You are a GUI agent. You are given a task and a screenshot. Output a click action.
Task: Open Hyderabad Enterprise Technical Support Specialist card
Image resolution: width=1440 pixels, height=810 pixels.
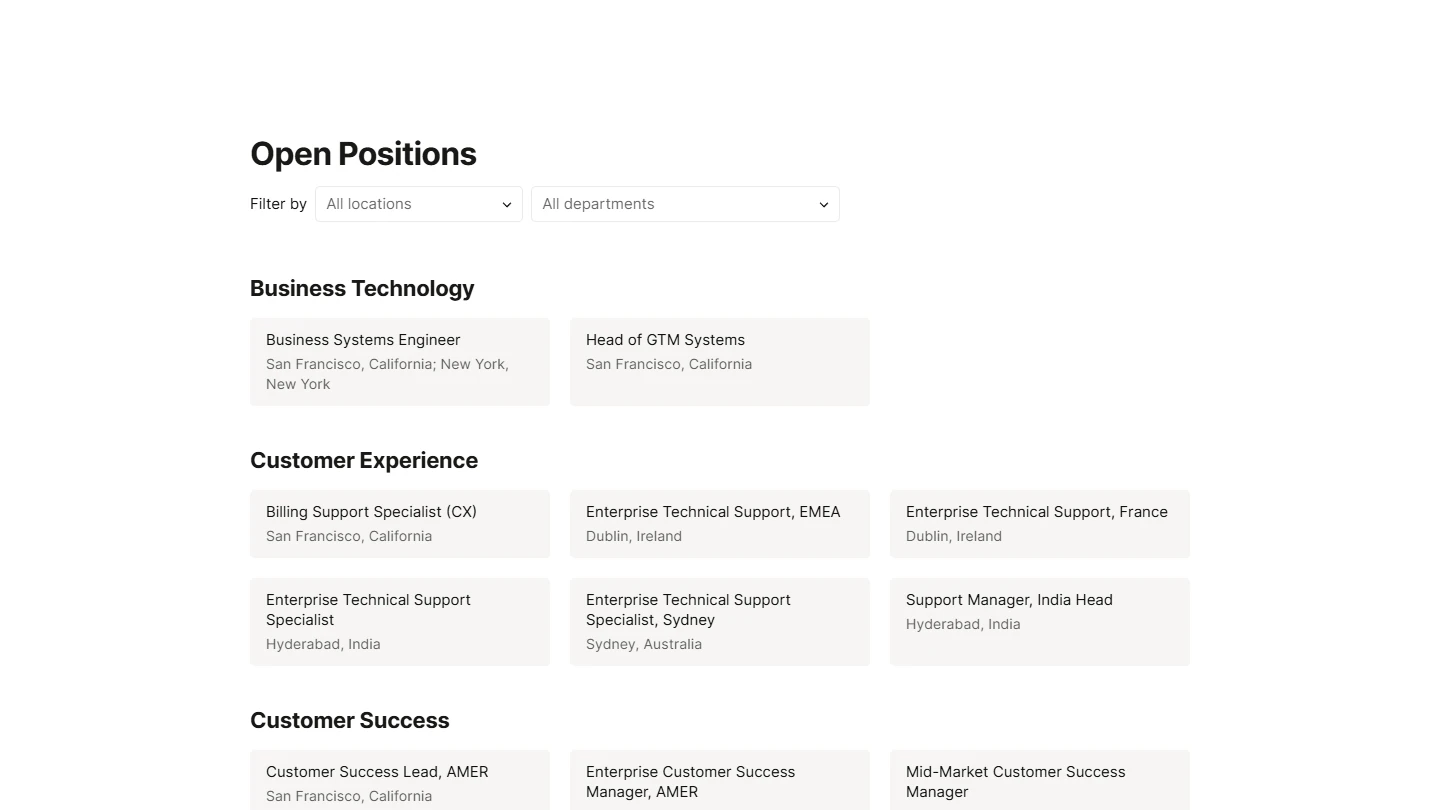click(399, 621)
